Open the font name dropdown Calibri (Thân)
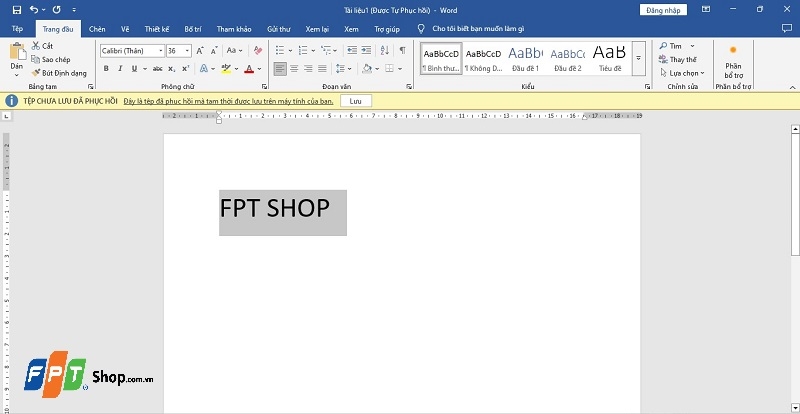Screen dimensions: 800x414 pyautogui.click(x=161, y=51)
